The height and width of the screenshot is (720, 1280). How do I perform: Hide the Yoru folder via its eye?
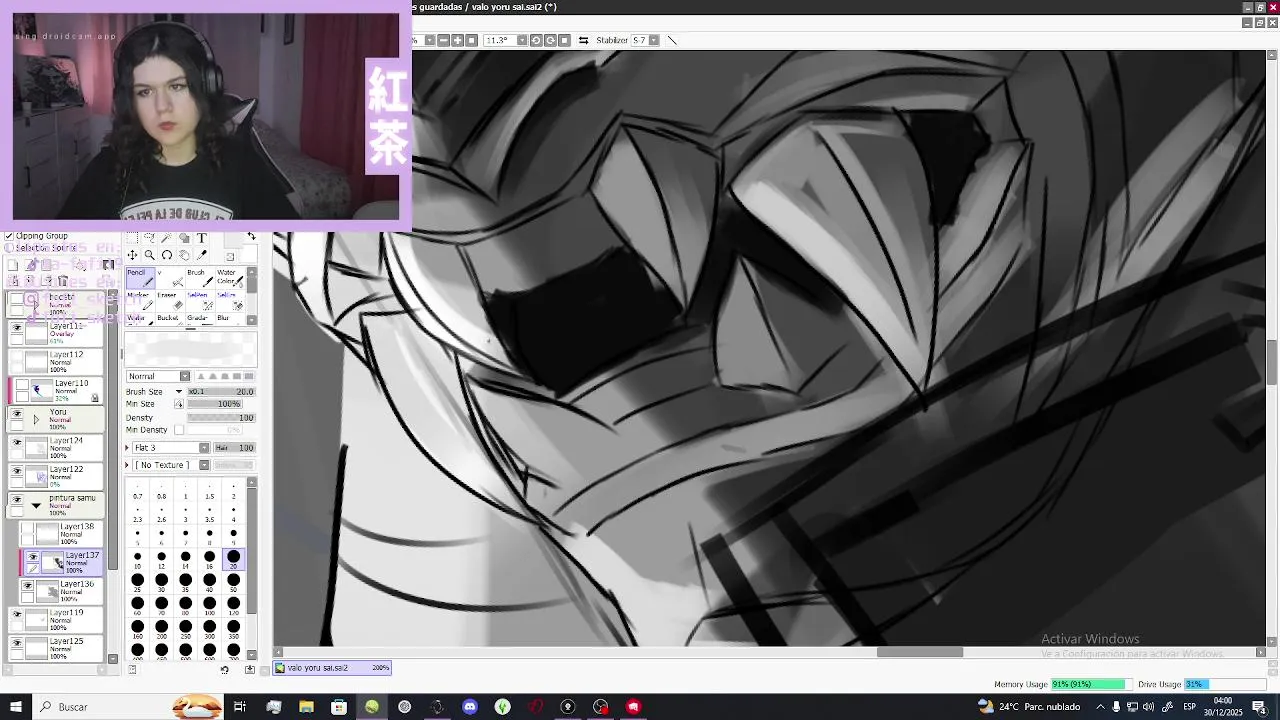pos(16,413)
